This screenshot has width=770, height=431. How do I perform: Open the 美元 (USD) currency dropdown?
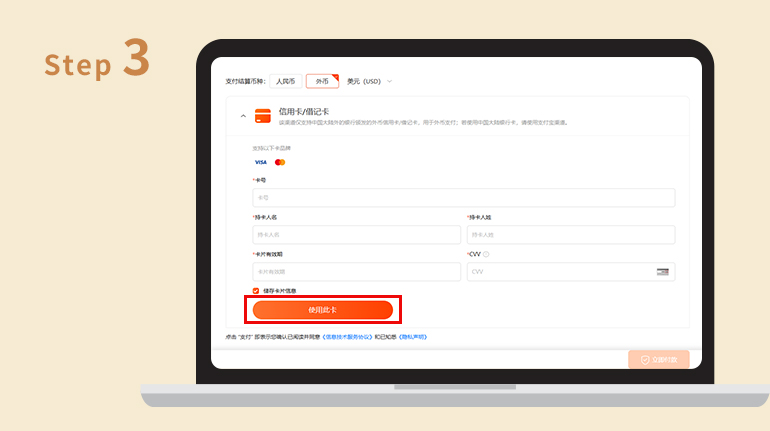370,81
